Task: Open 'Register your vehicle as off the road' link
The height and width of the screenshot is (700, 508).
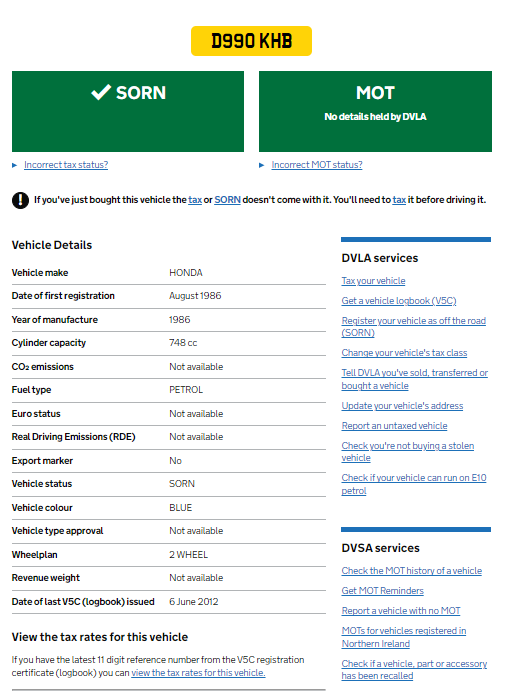Action: click(413, 327)
